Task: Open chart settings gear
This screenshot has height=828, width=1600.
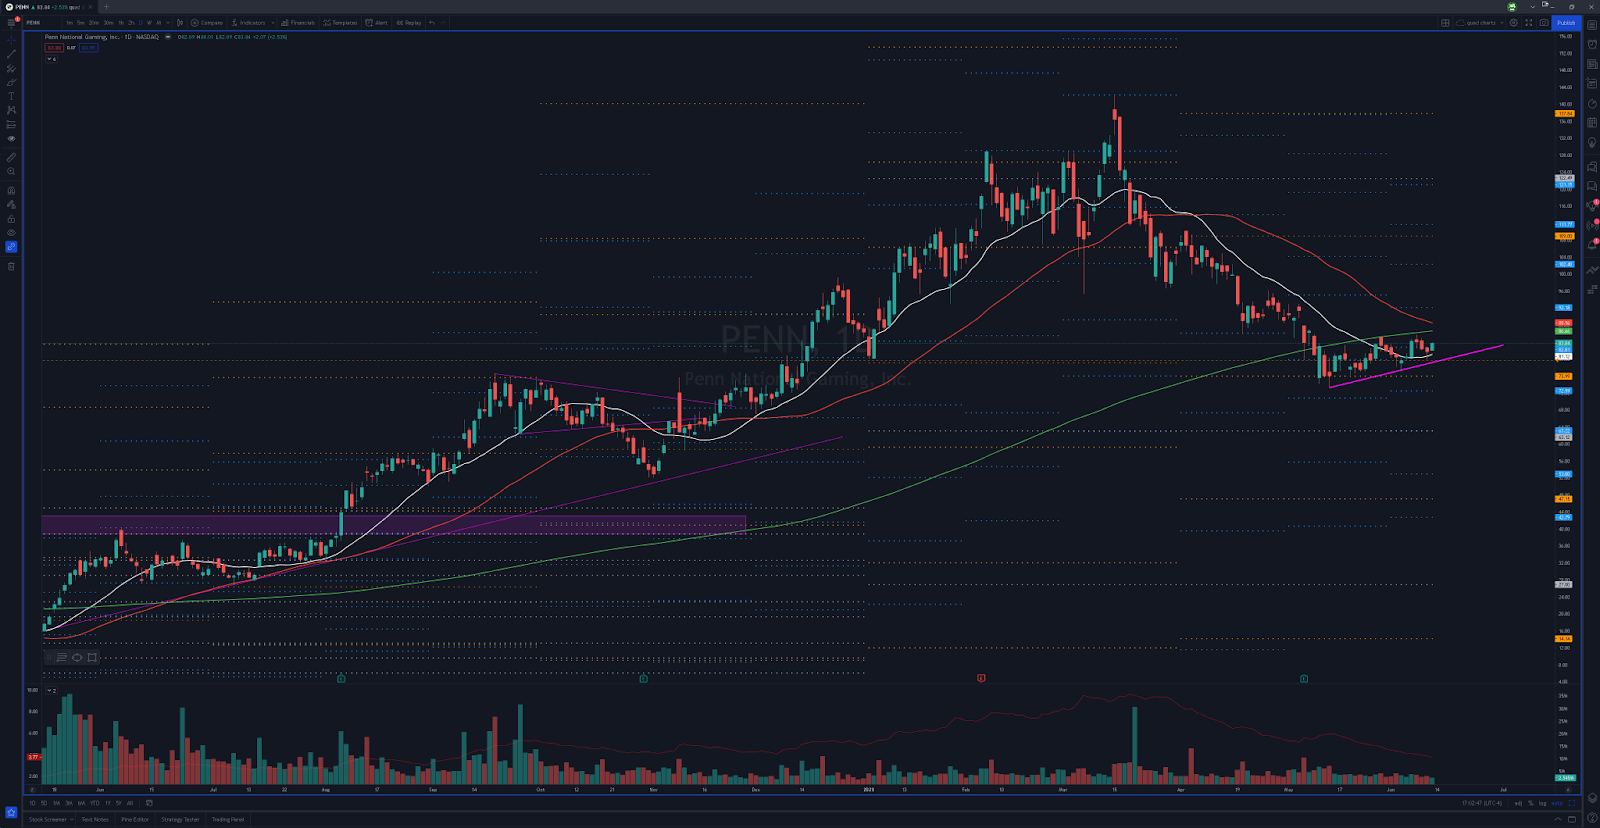Action: (1514, 22)
